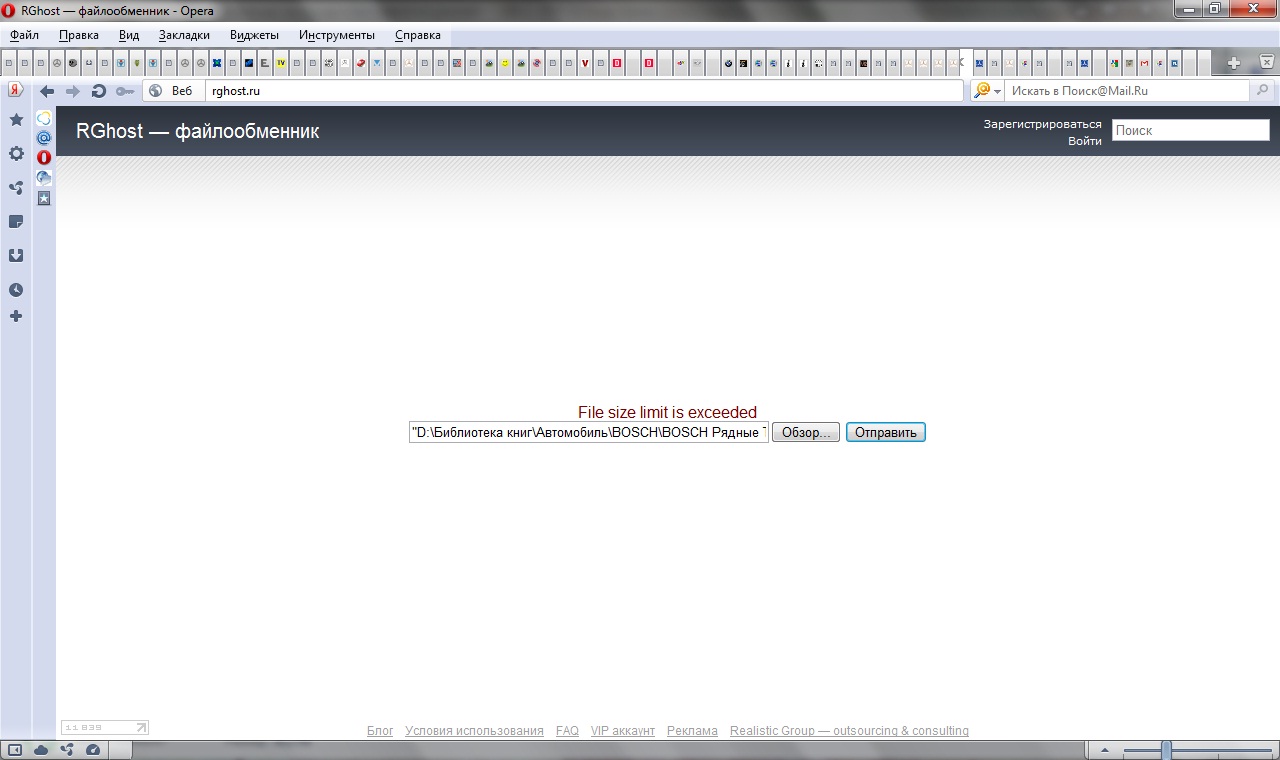
Task: Open the closed tabs trash icon
Action: coord(1266,62)
